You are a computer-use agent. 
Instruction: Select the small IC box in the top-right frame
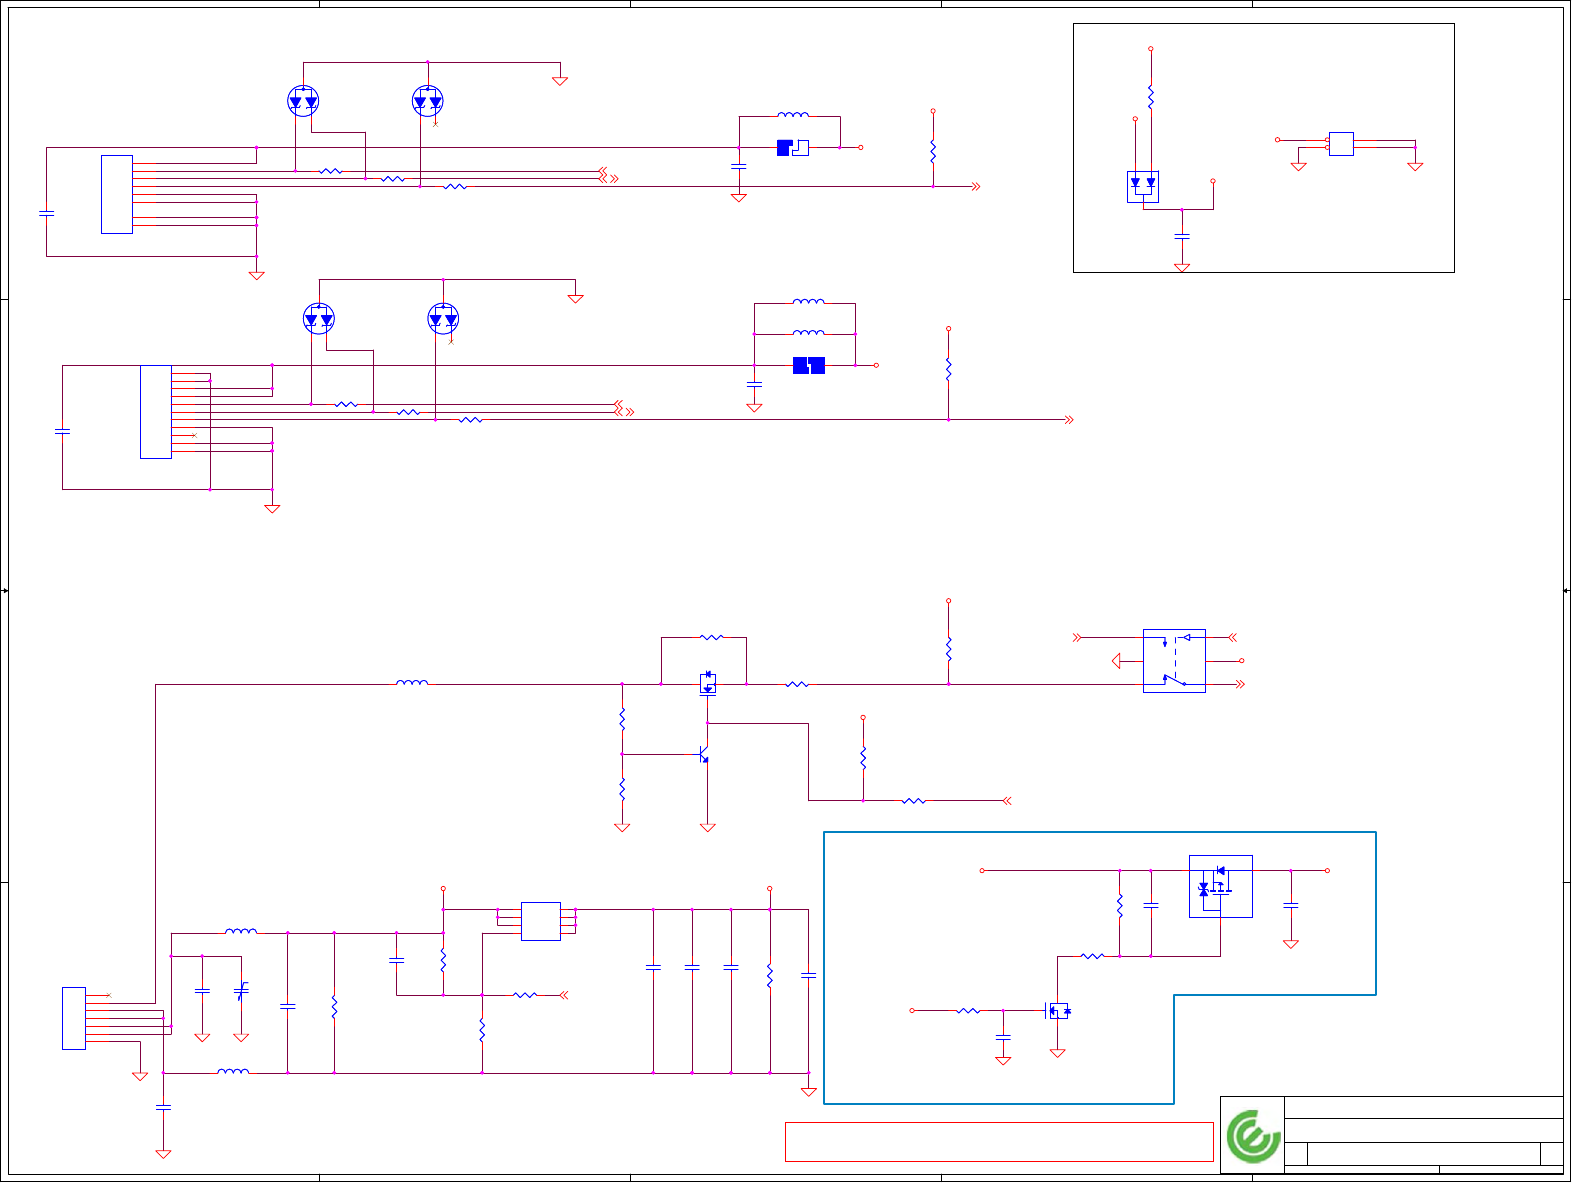(1341, 144)
